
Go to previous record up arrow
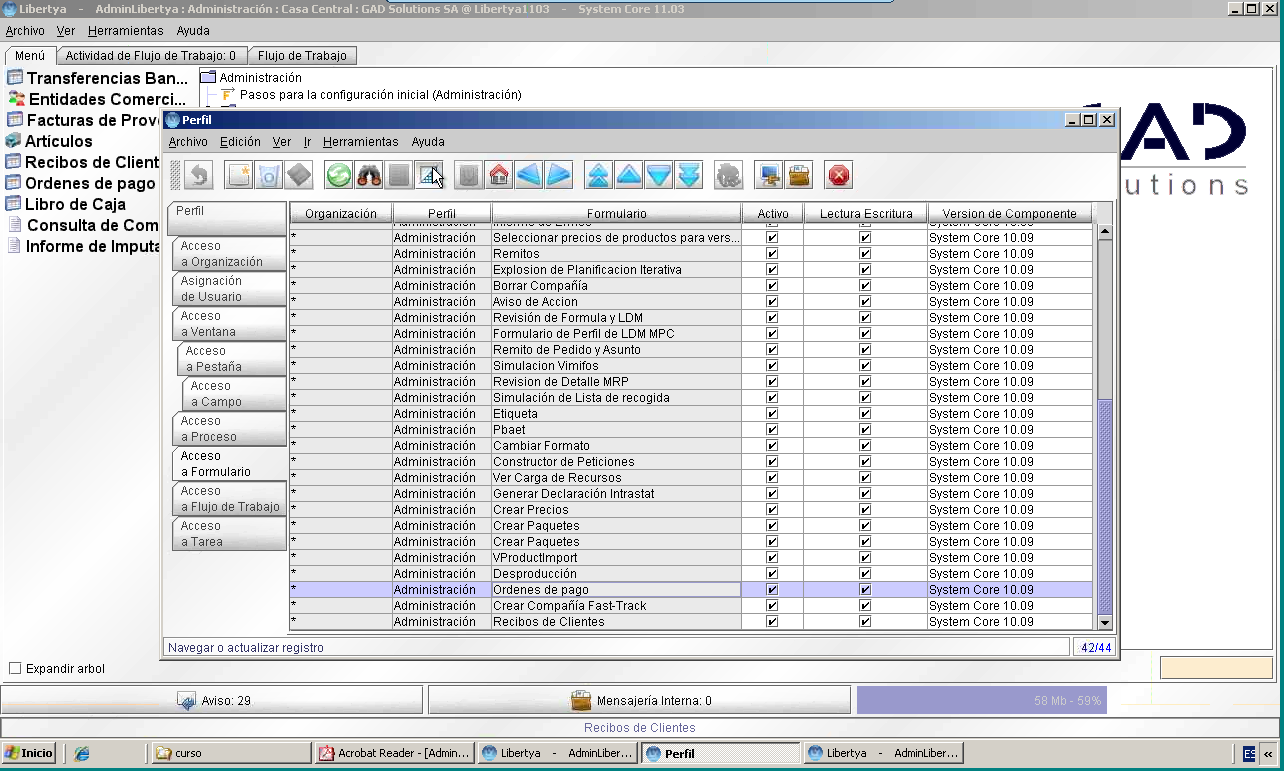pyautogui.click(x=629, y=176)
